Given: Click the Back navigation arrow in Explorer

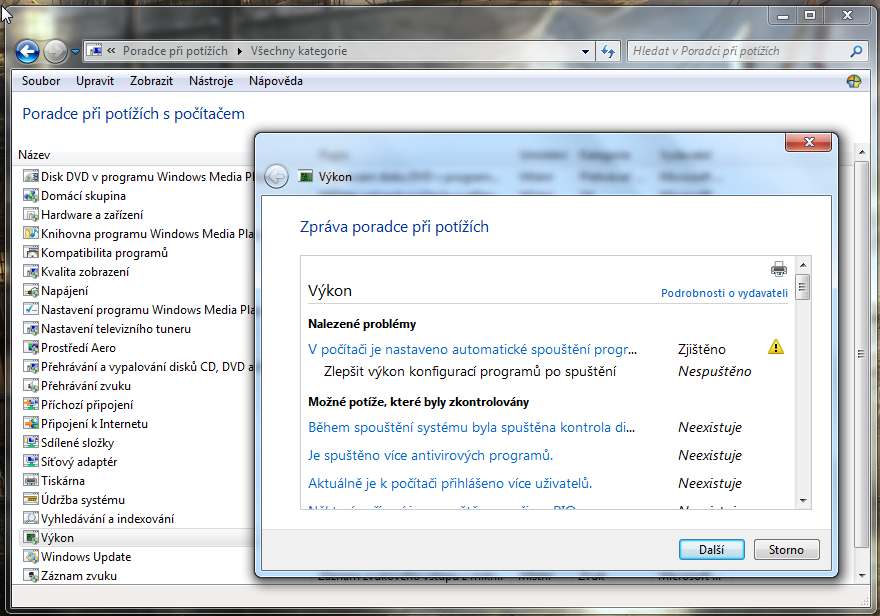Looking at the screenshot, I should 27,52.
